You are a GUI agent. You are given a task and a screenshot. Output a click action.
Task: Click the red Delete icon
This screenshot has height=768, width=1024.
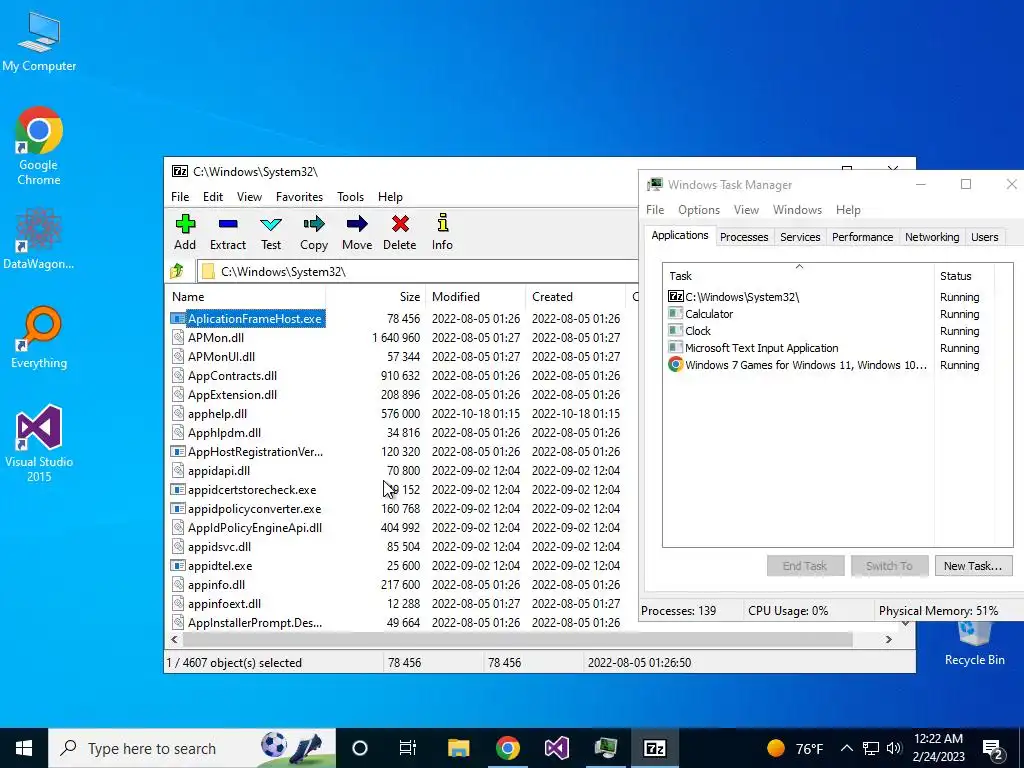pyautogui.click(x=400, y=232)
